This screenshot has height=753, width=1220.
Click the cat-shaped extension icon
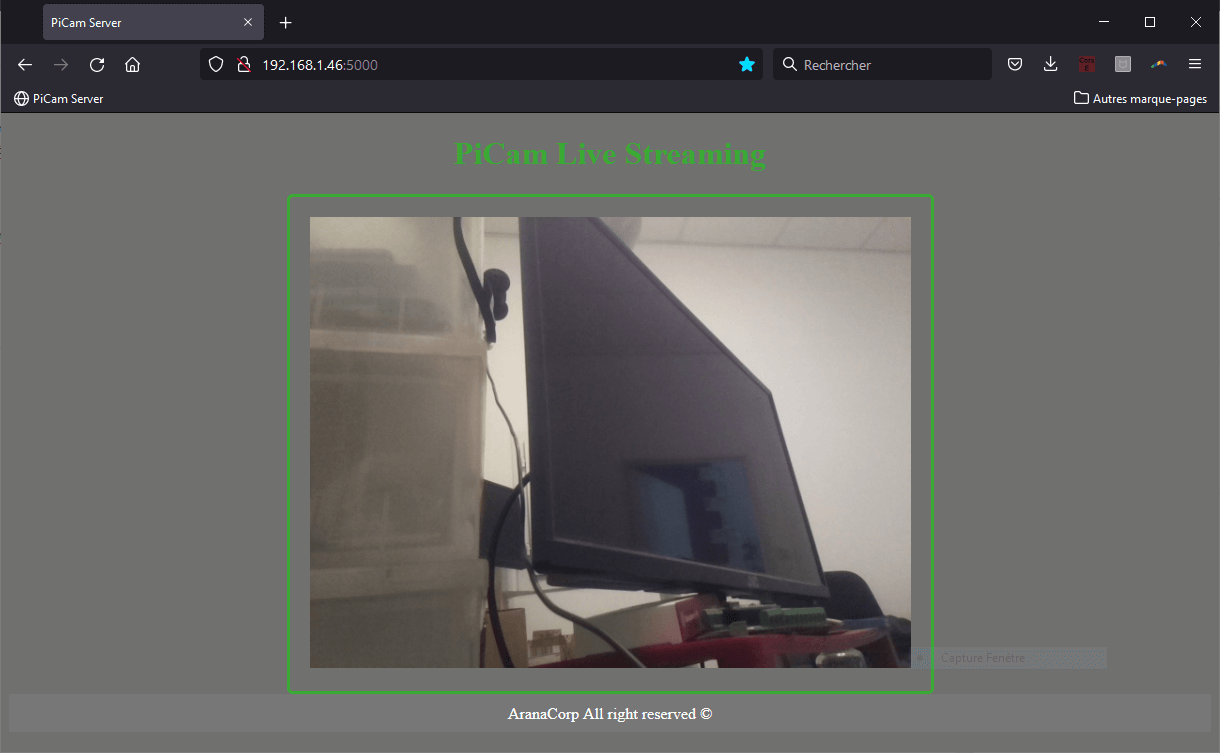coord(1122,64)
